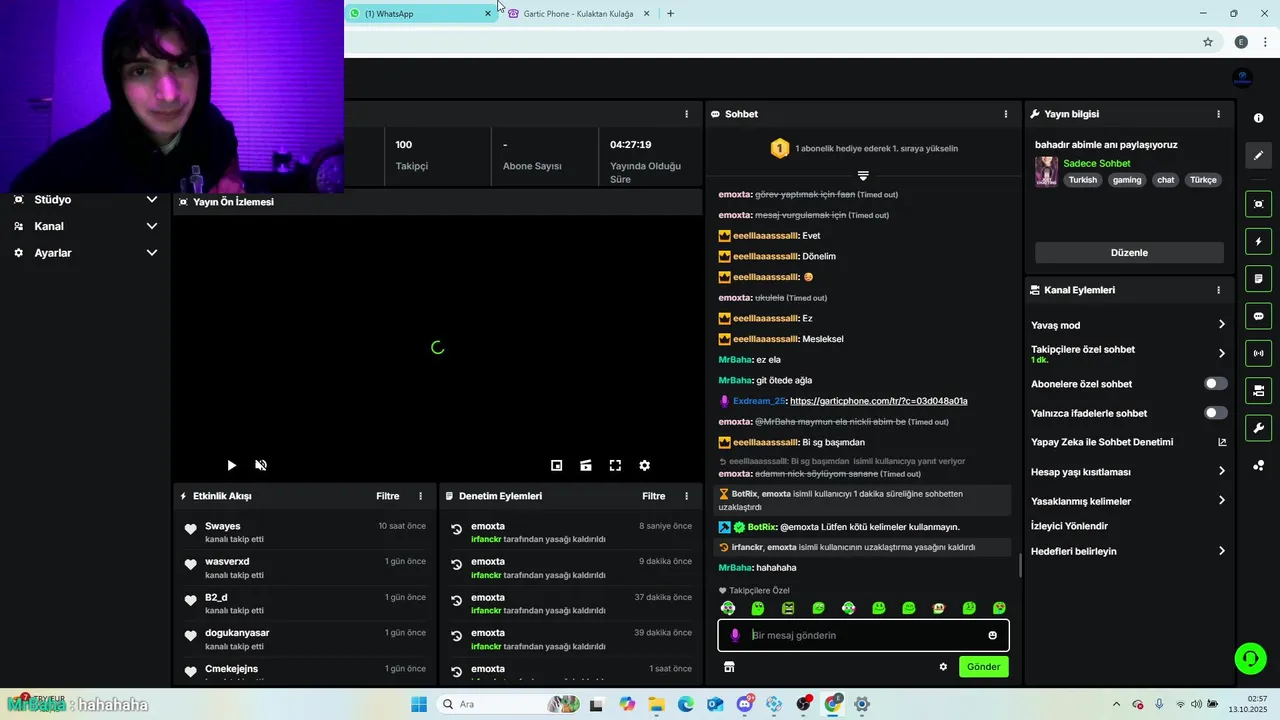Viewport: 1280px width, 720px height.
Task: Click the Düzenle button in Yayın bilgisi
Action: 1129,253
